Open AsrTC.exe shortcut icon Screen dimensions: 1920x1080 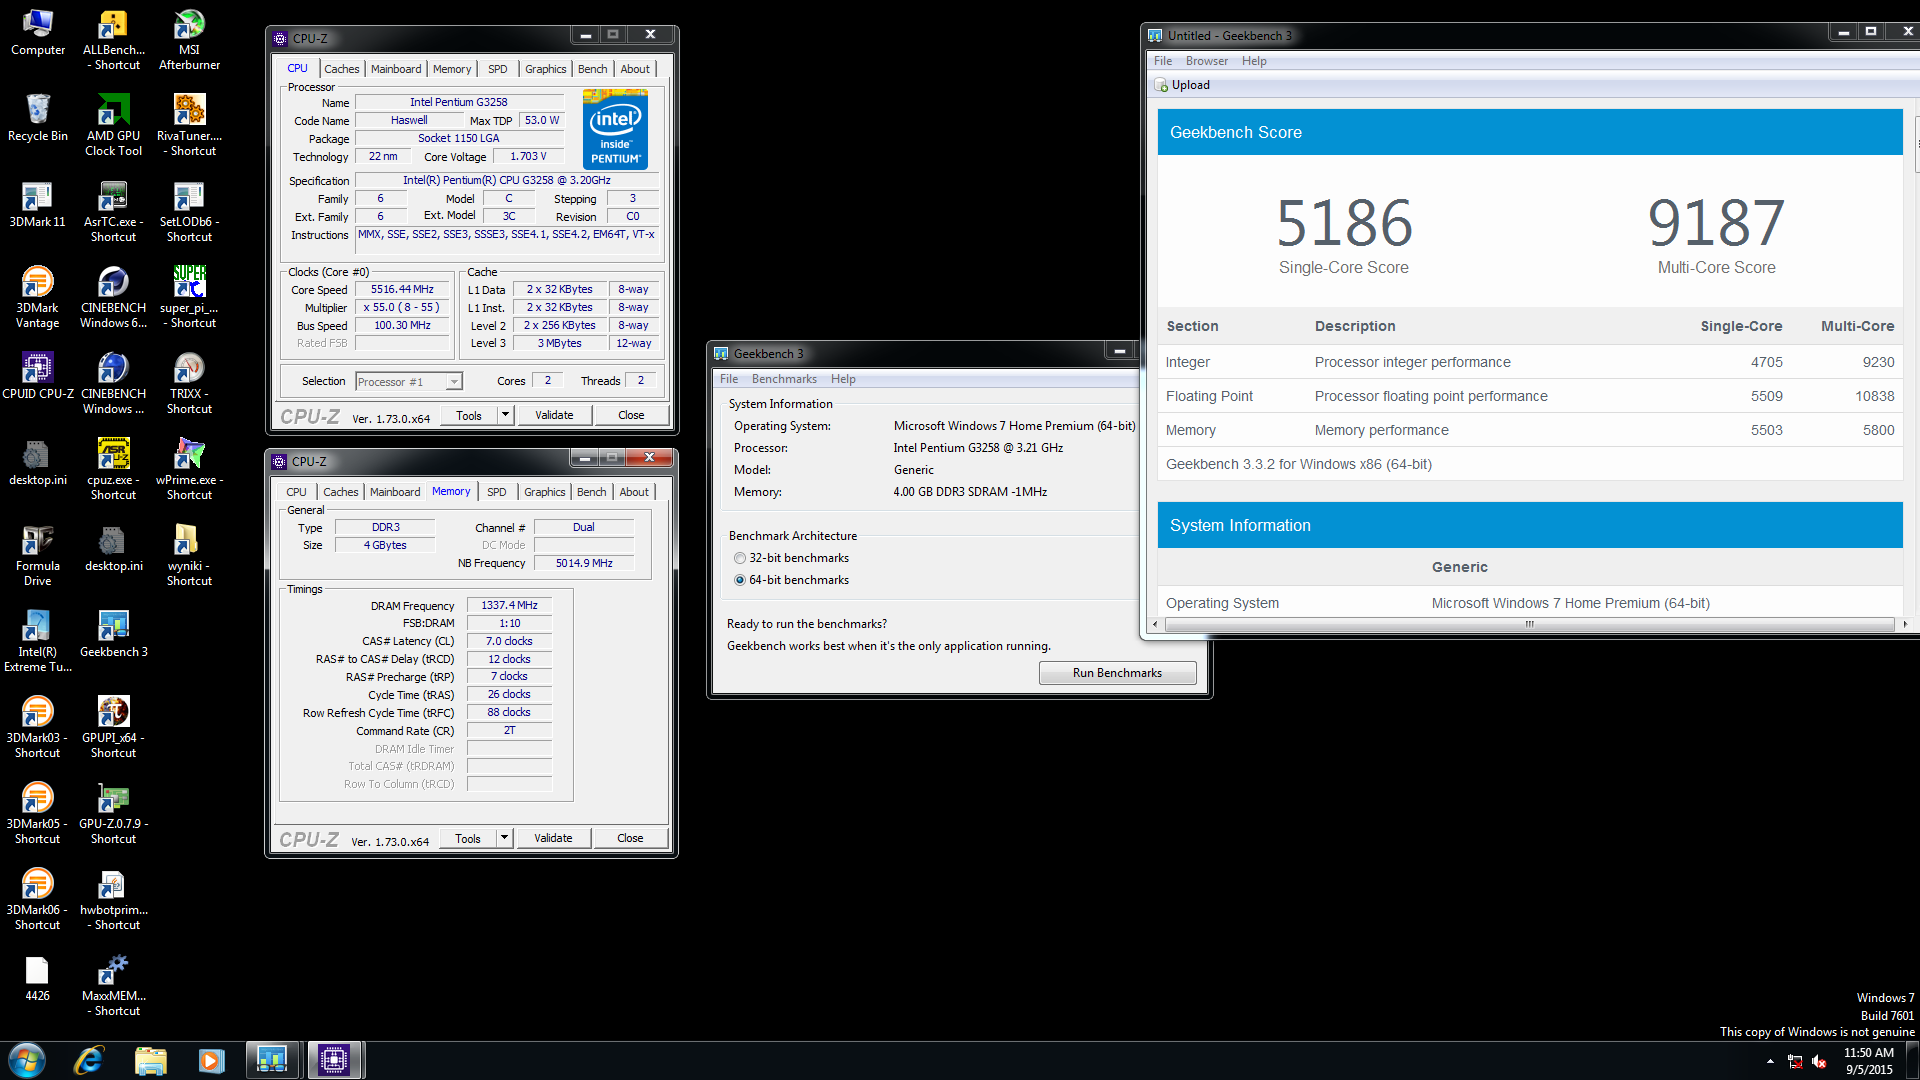point(113,212)
